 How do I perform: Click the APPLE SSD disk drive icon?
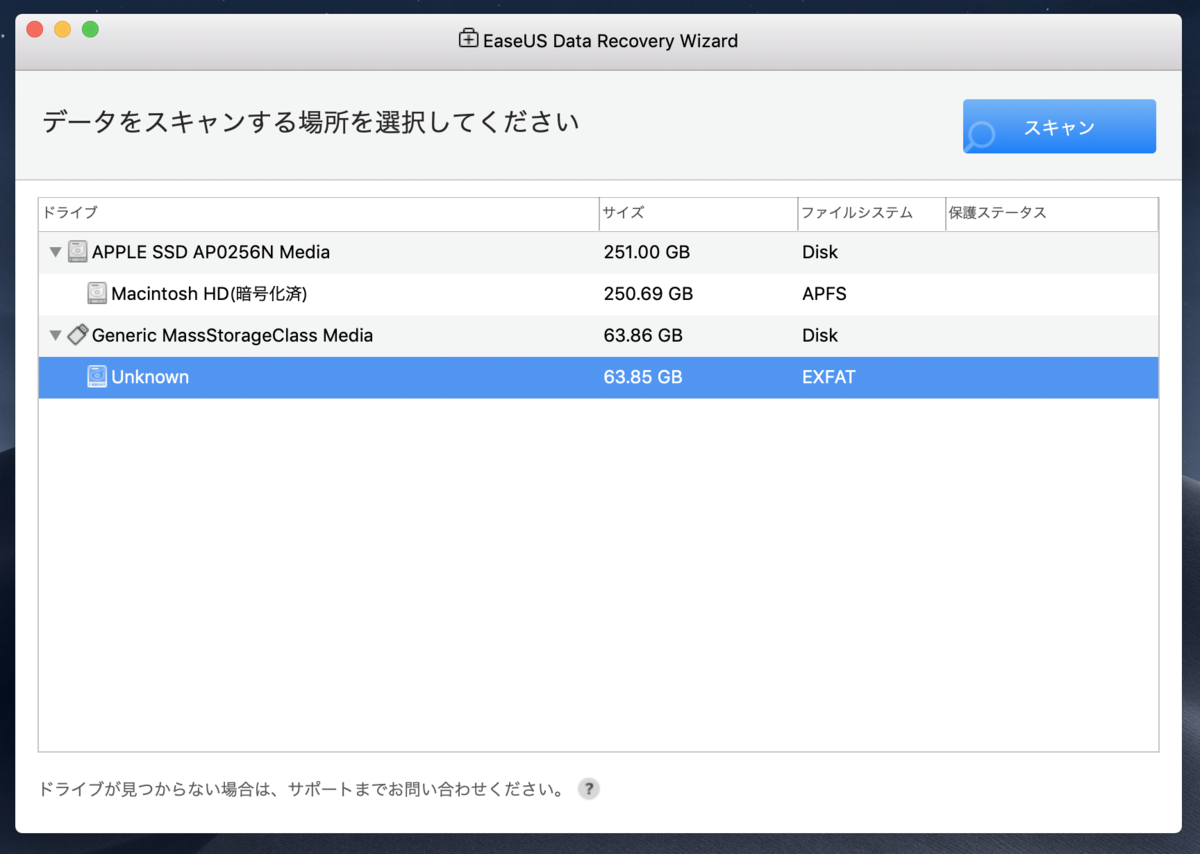click(x=78, y=252)
